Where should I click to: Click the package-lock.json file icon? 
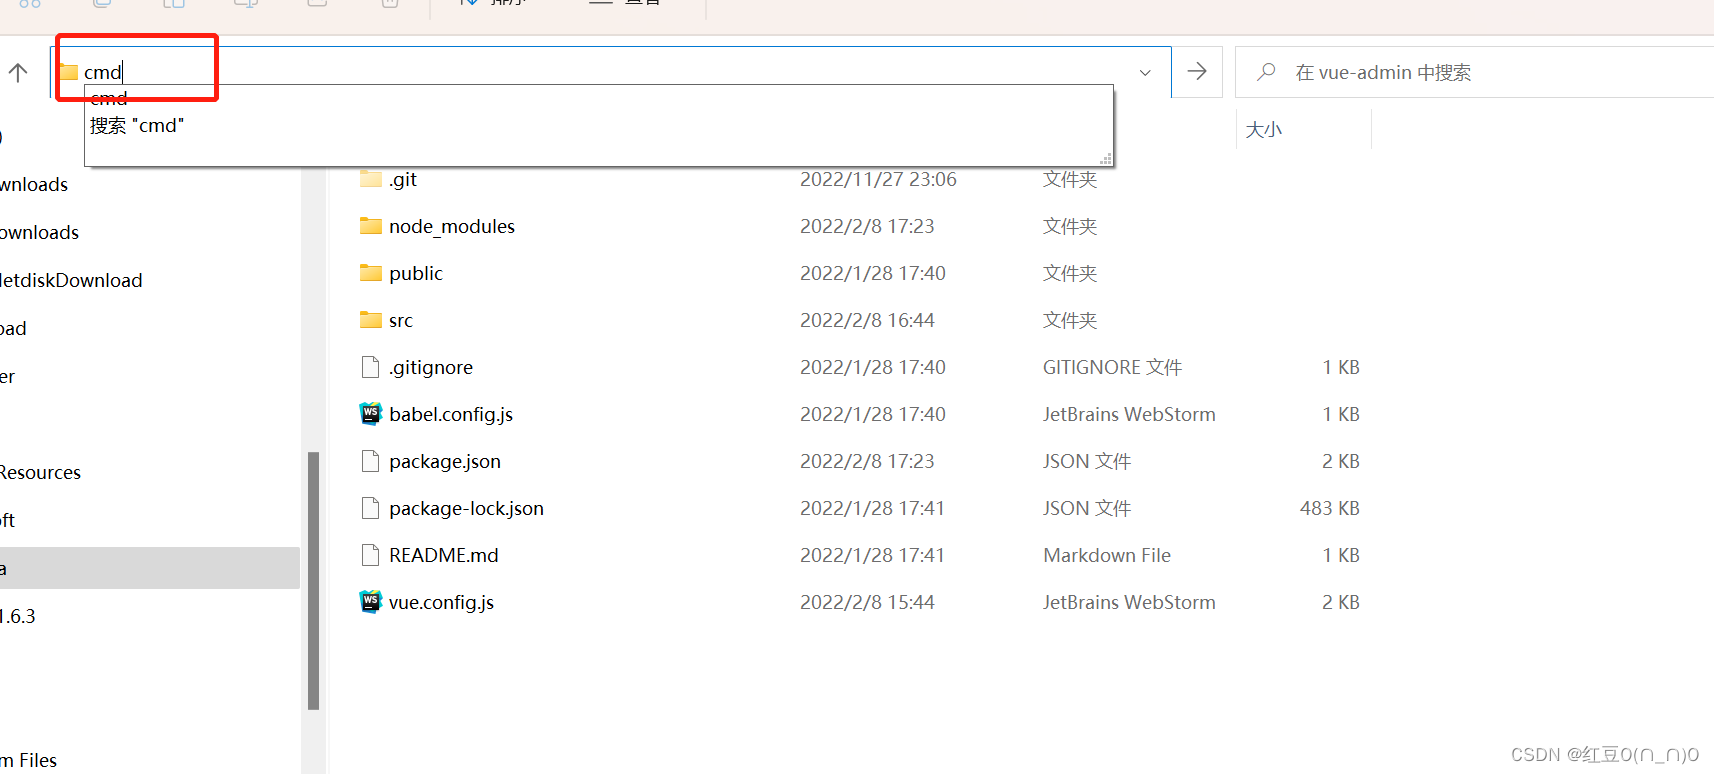coord(371,508)
